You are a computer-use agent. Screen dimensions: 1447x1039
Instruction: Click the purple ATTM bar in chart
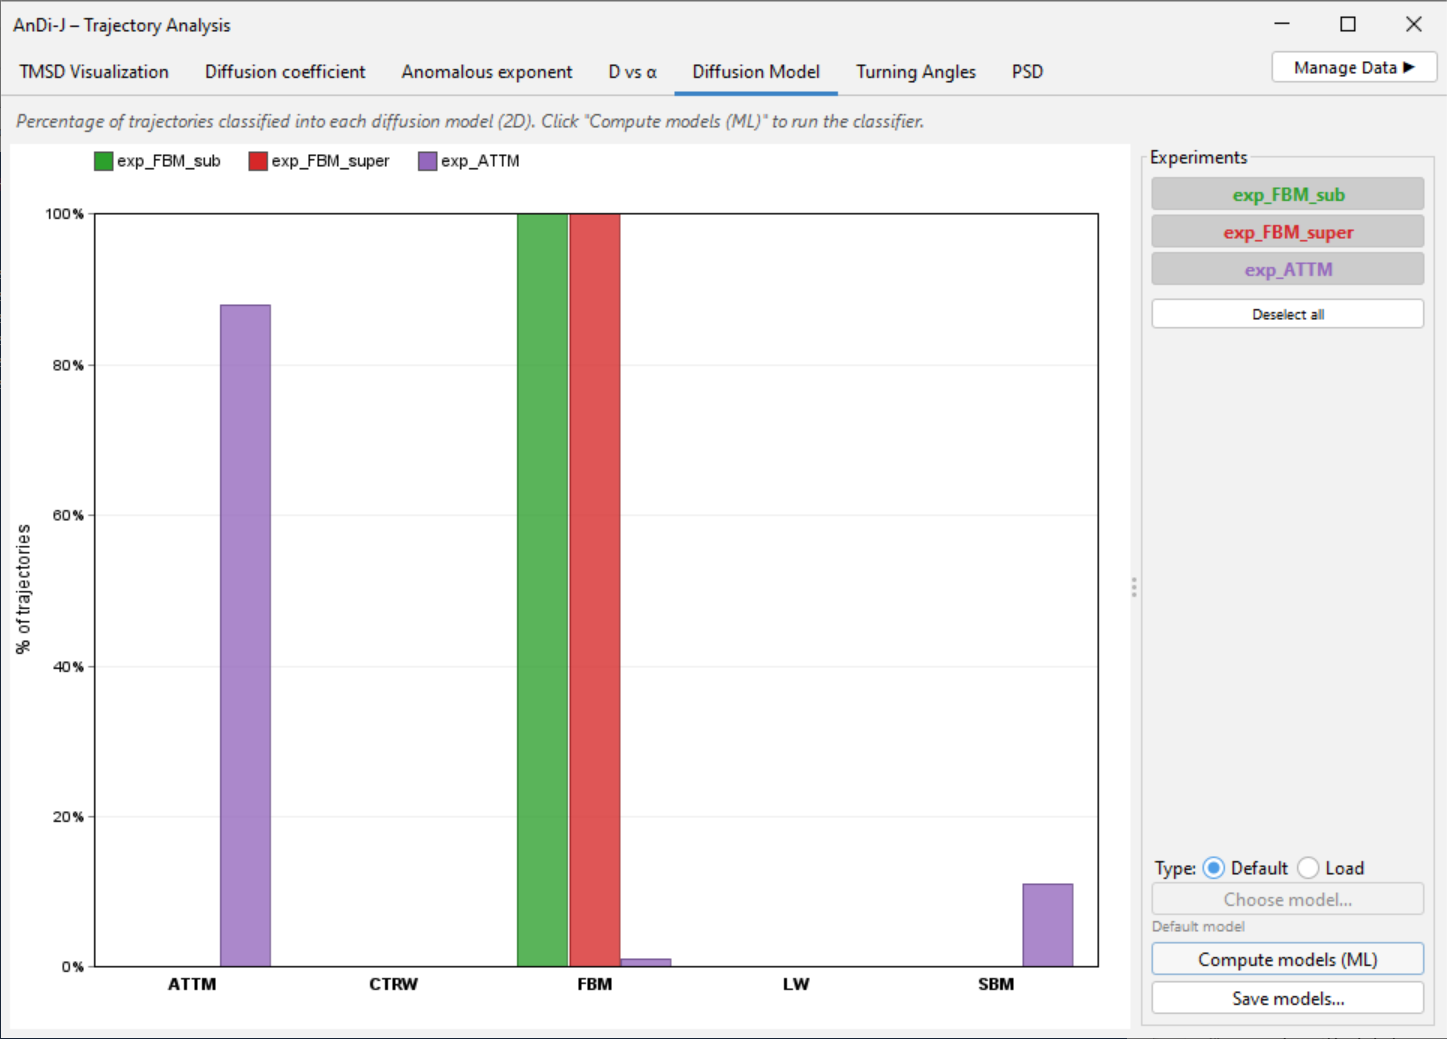coord(245,635)
